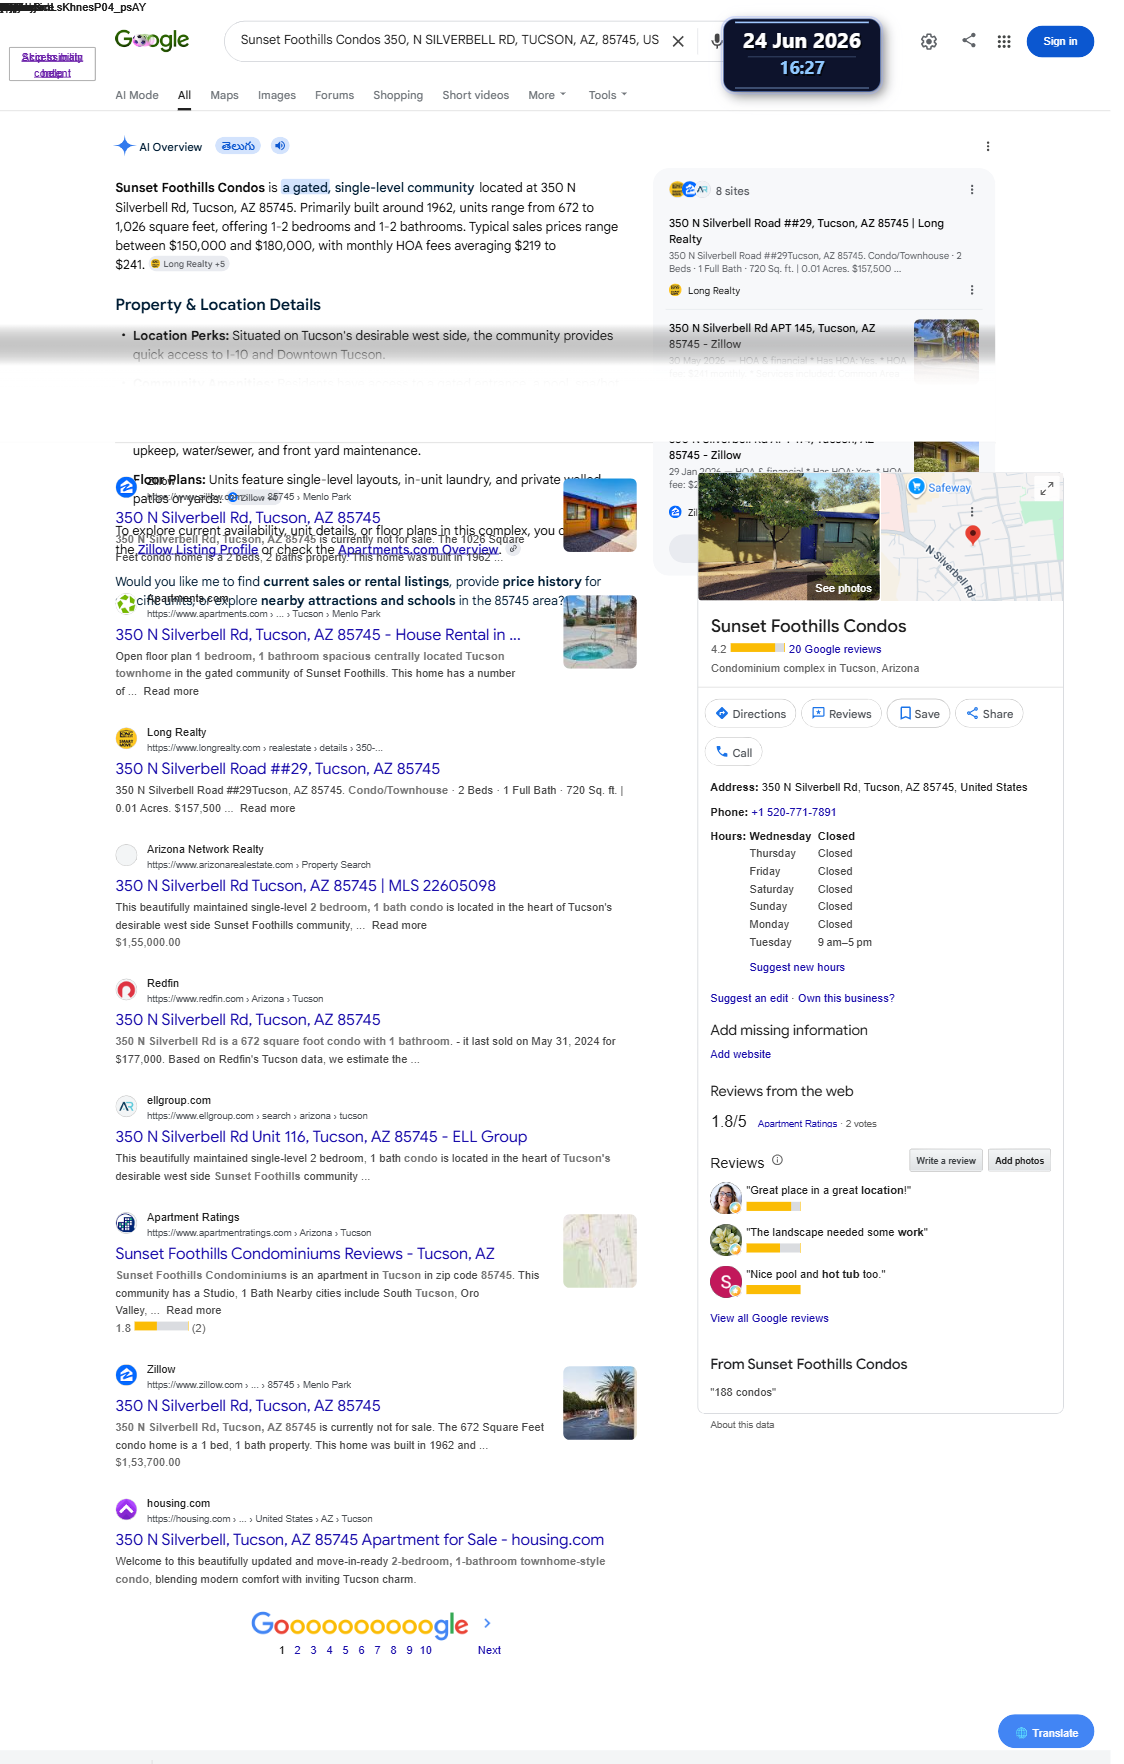Save Sunset Foothills Condos place
The image size is (1124, 1764).
tap(919, 714)
